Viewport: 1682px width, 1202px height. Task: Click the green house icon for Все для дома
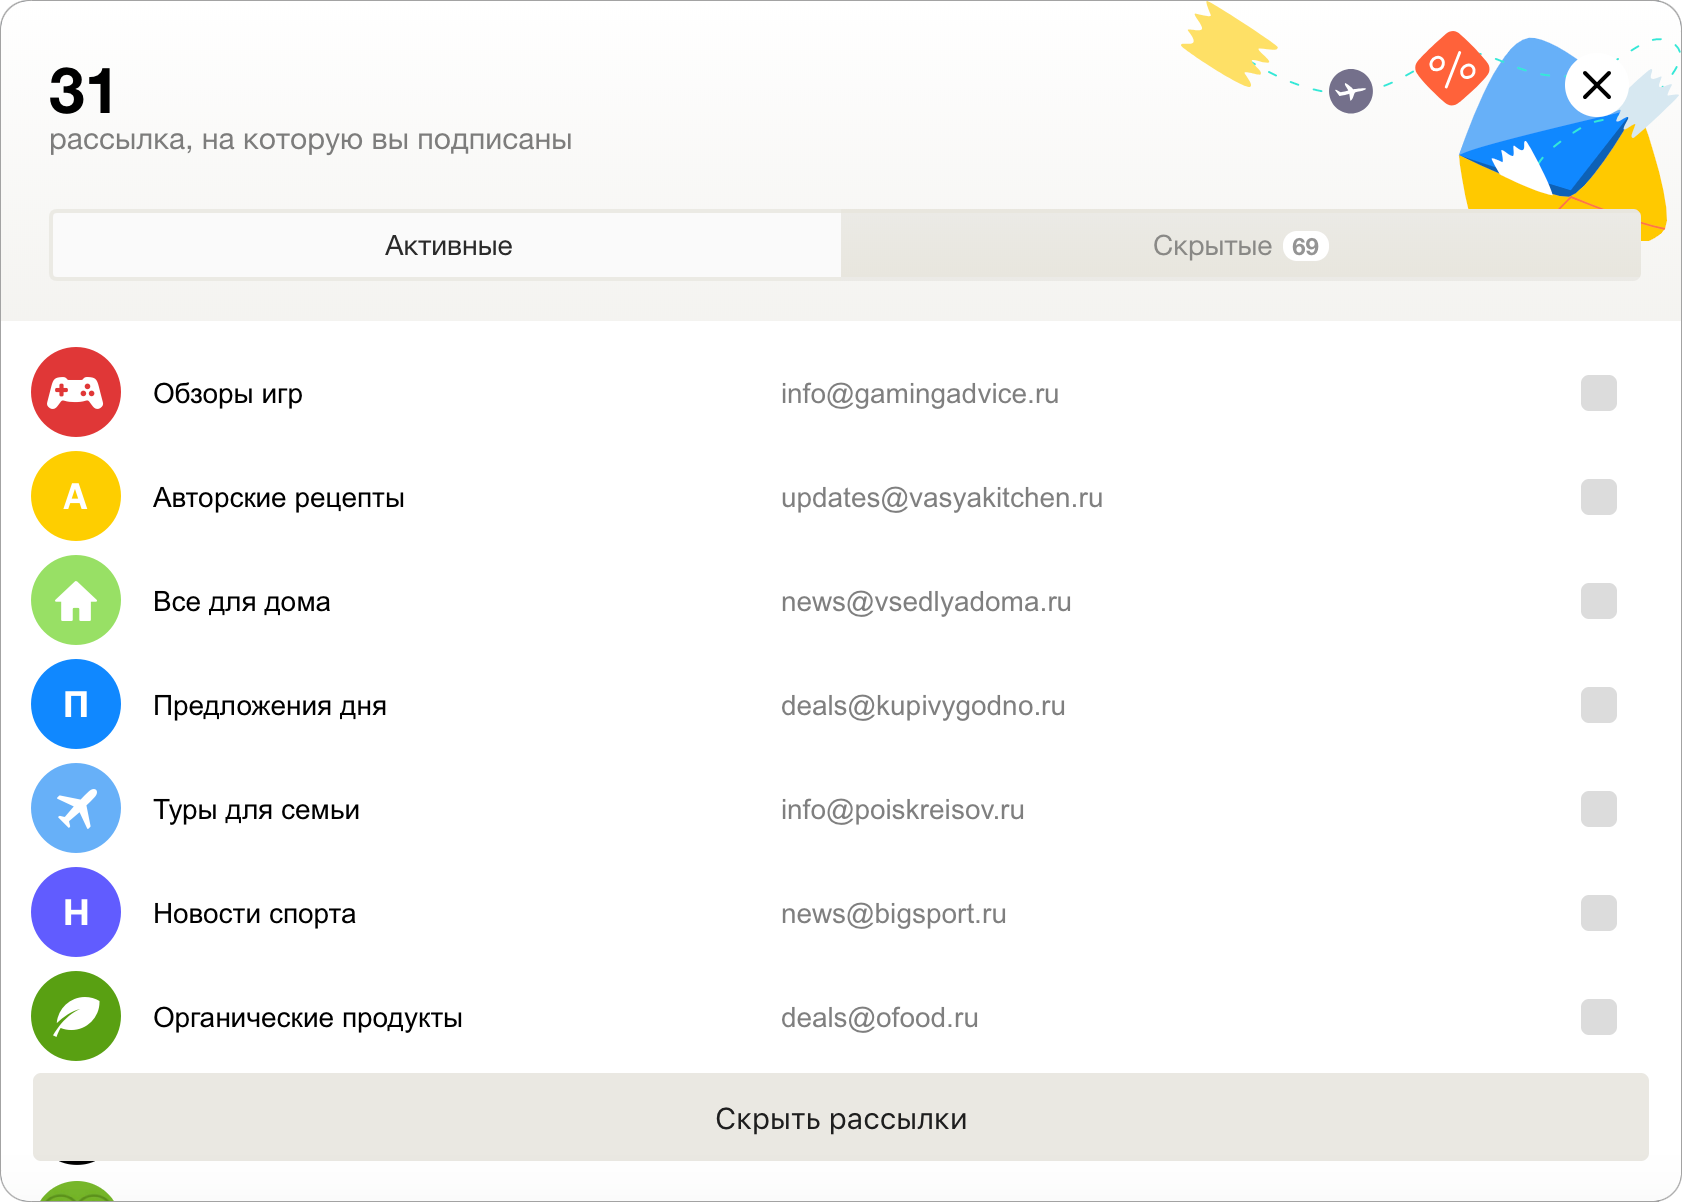(76, 601)
